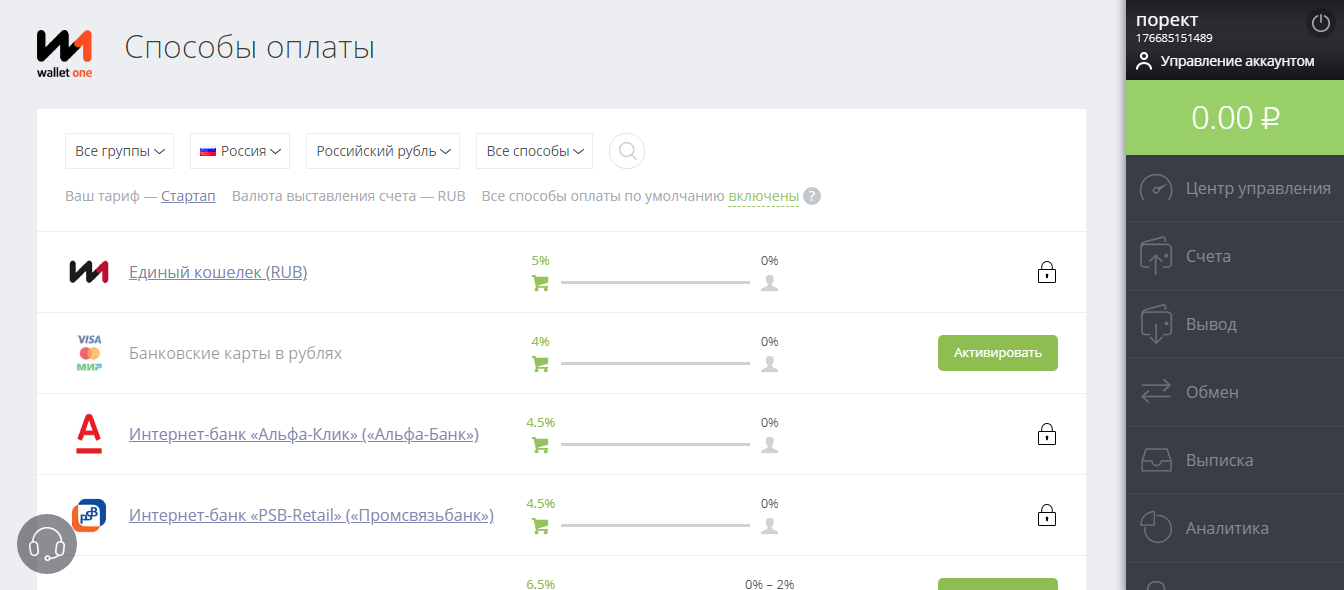Open search with the magnifier icon
The height and width of the screenshot is (590, 1344).
(627, 151)
